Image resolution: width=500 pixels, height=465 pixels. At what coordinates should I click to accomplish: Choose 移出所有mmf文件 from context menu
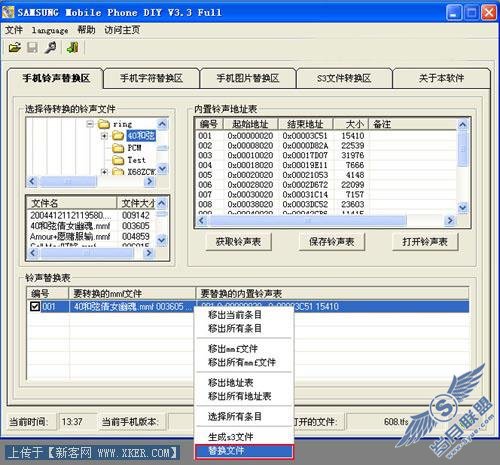(244, 362)
